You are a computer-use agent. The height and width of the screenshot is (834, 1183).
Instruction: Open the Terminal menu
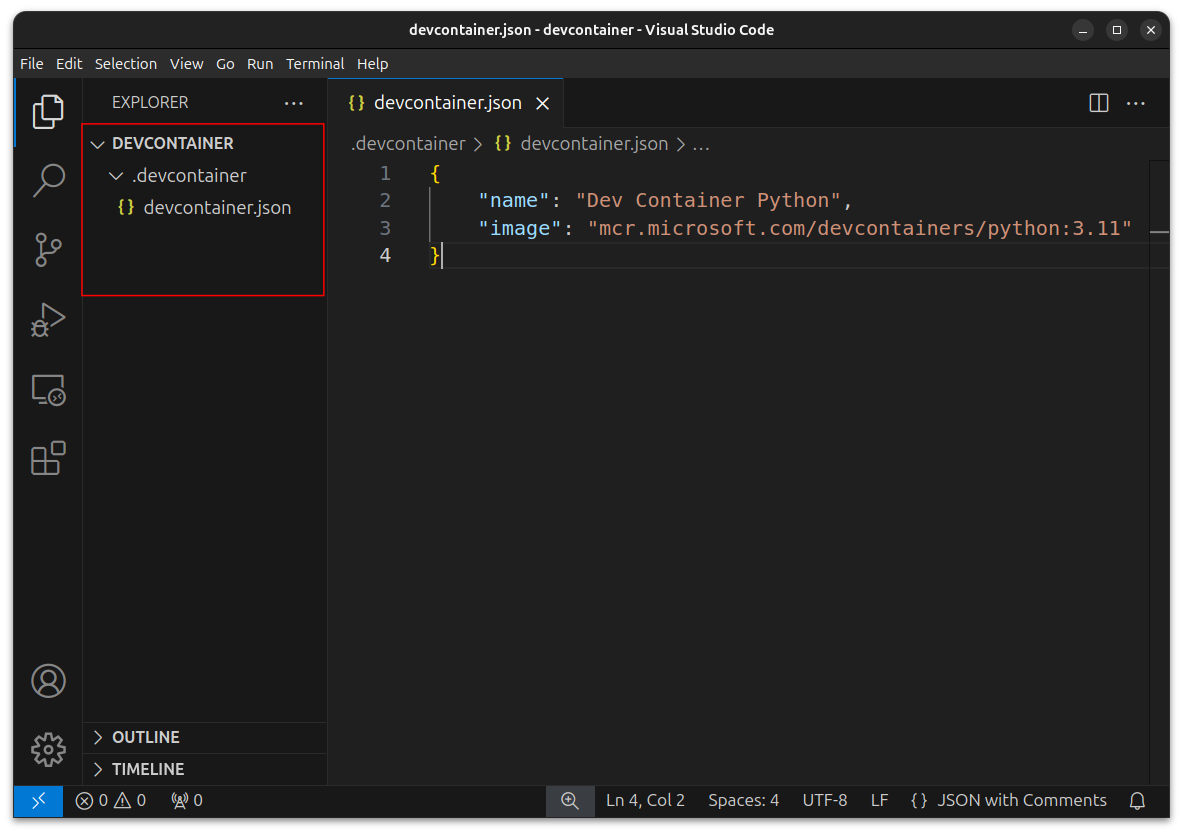pos(315,64)
